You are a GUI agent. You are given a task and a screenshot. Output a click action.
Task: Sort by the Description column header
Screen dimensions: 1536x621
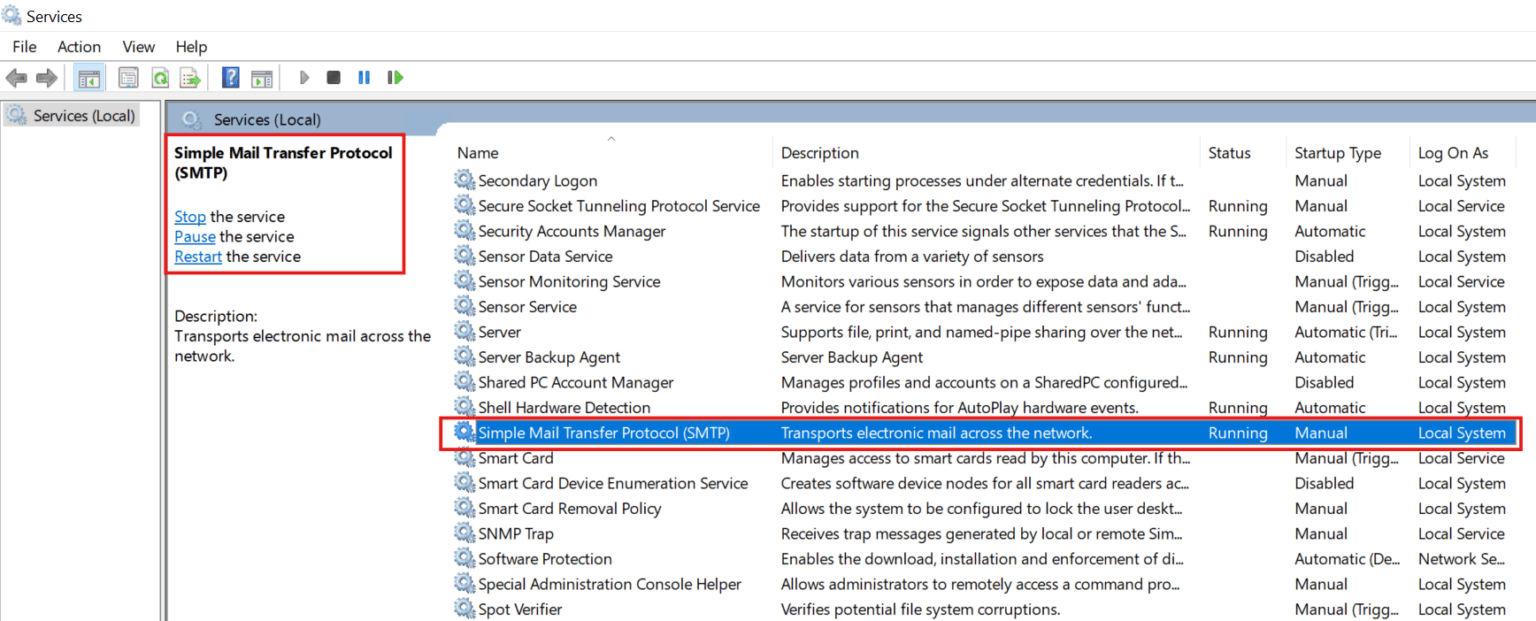820,153
